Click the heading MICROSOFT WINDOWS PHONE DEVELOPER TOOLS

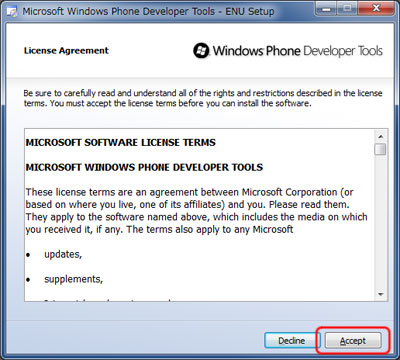pos(144,167)
